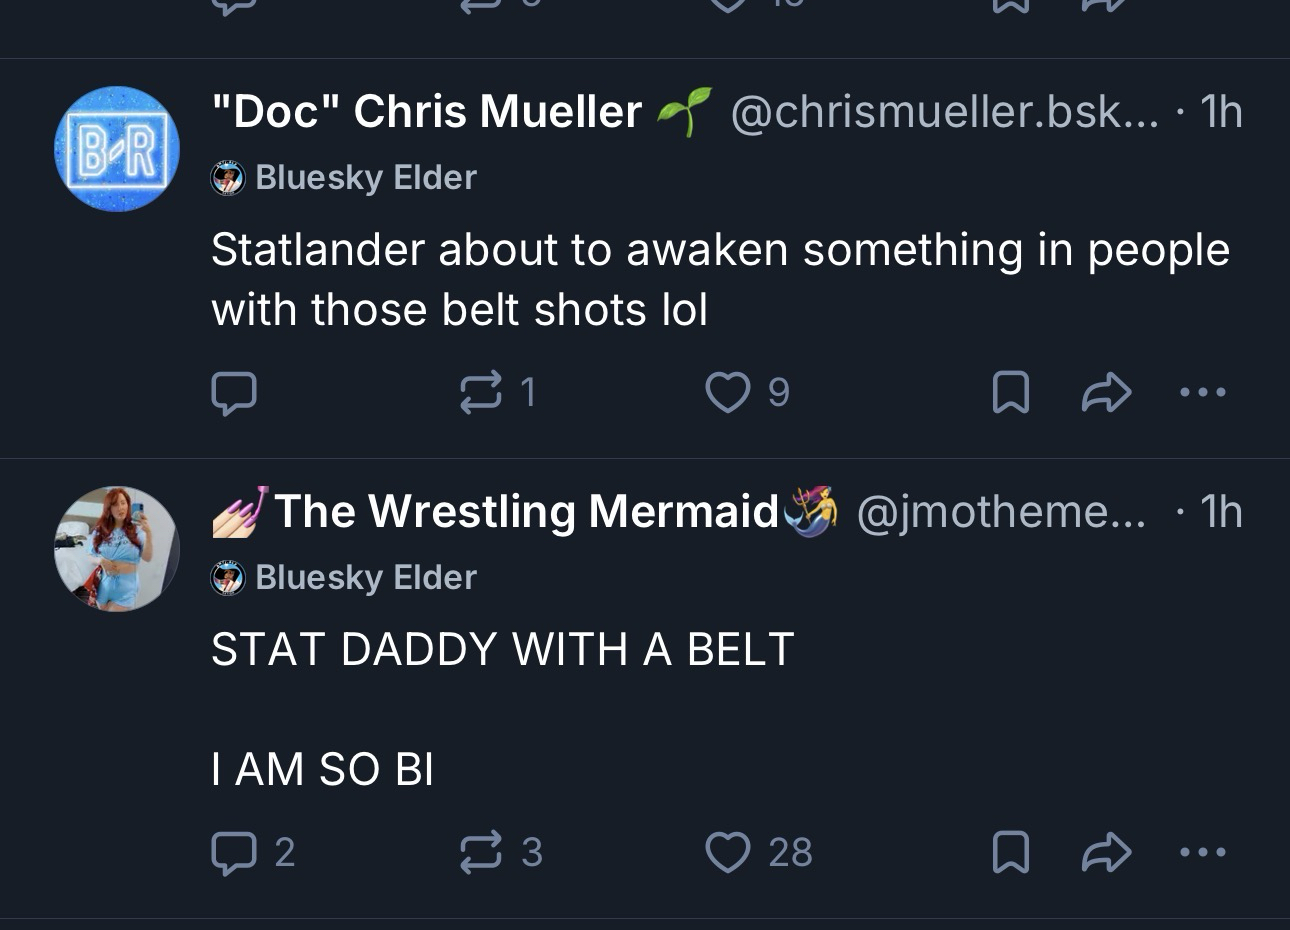
Task: Click Bluesky Elder label under Wrestling Mermaid
Action: click(365, 578)
